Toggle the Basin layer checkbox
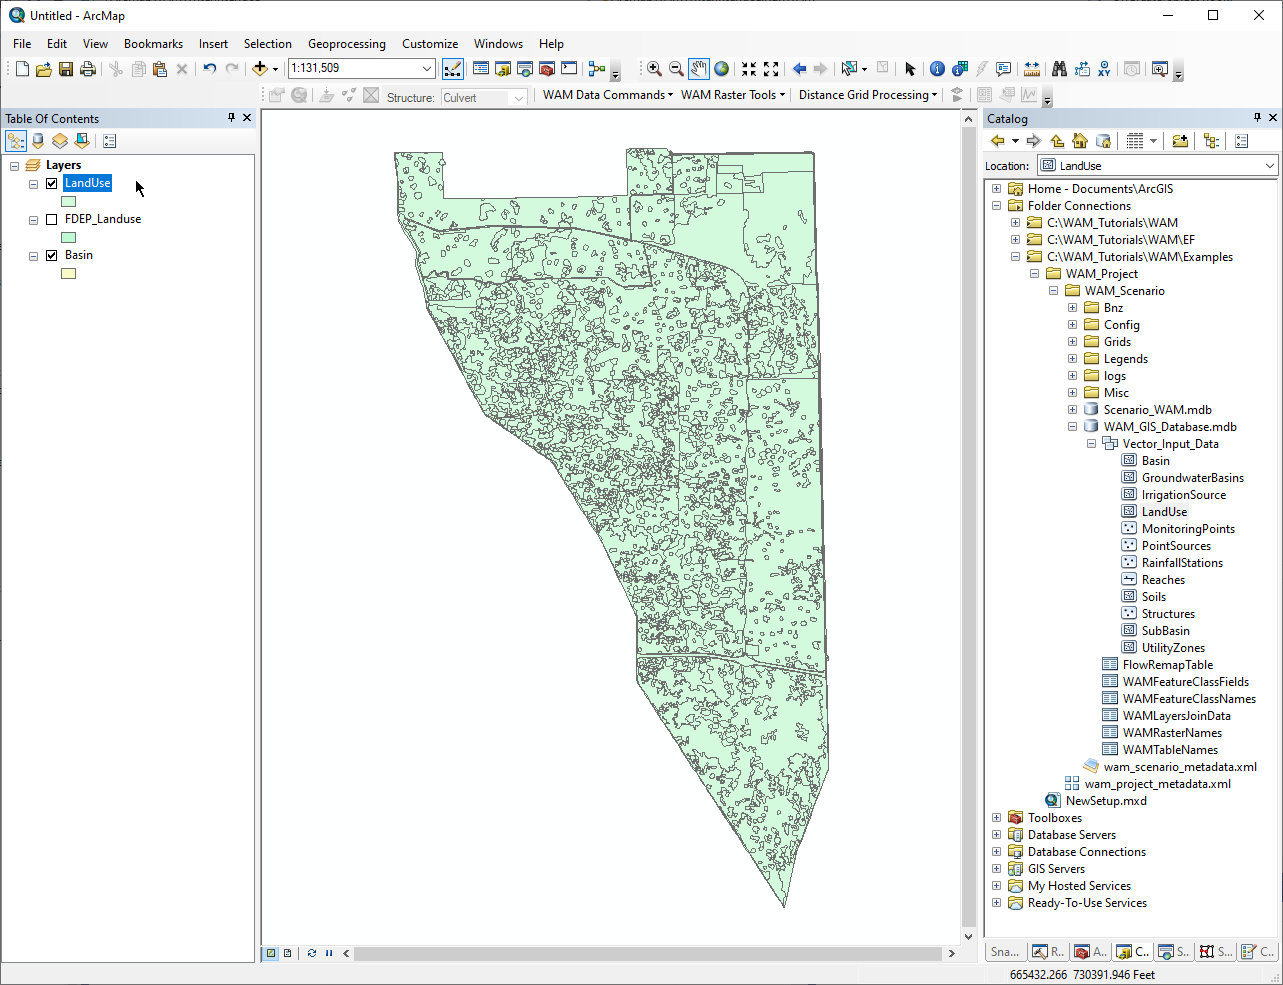 (52, 255)
